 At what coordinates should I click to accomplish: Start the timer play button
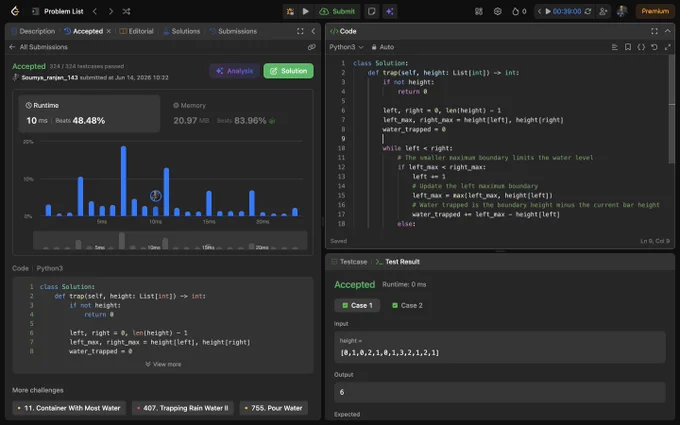pos(548,11)
